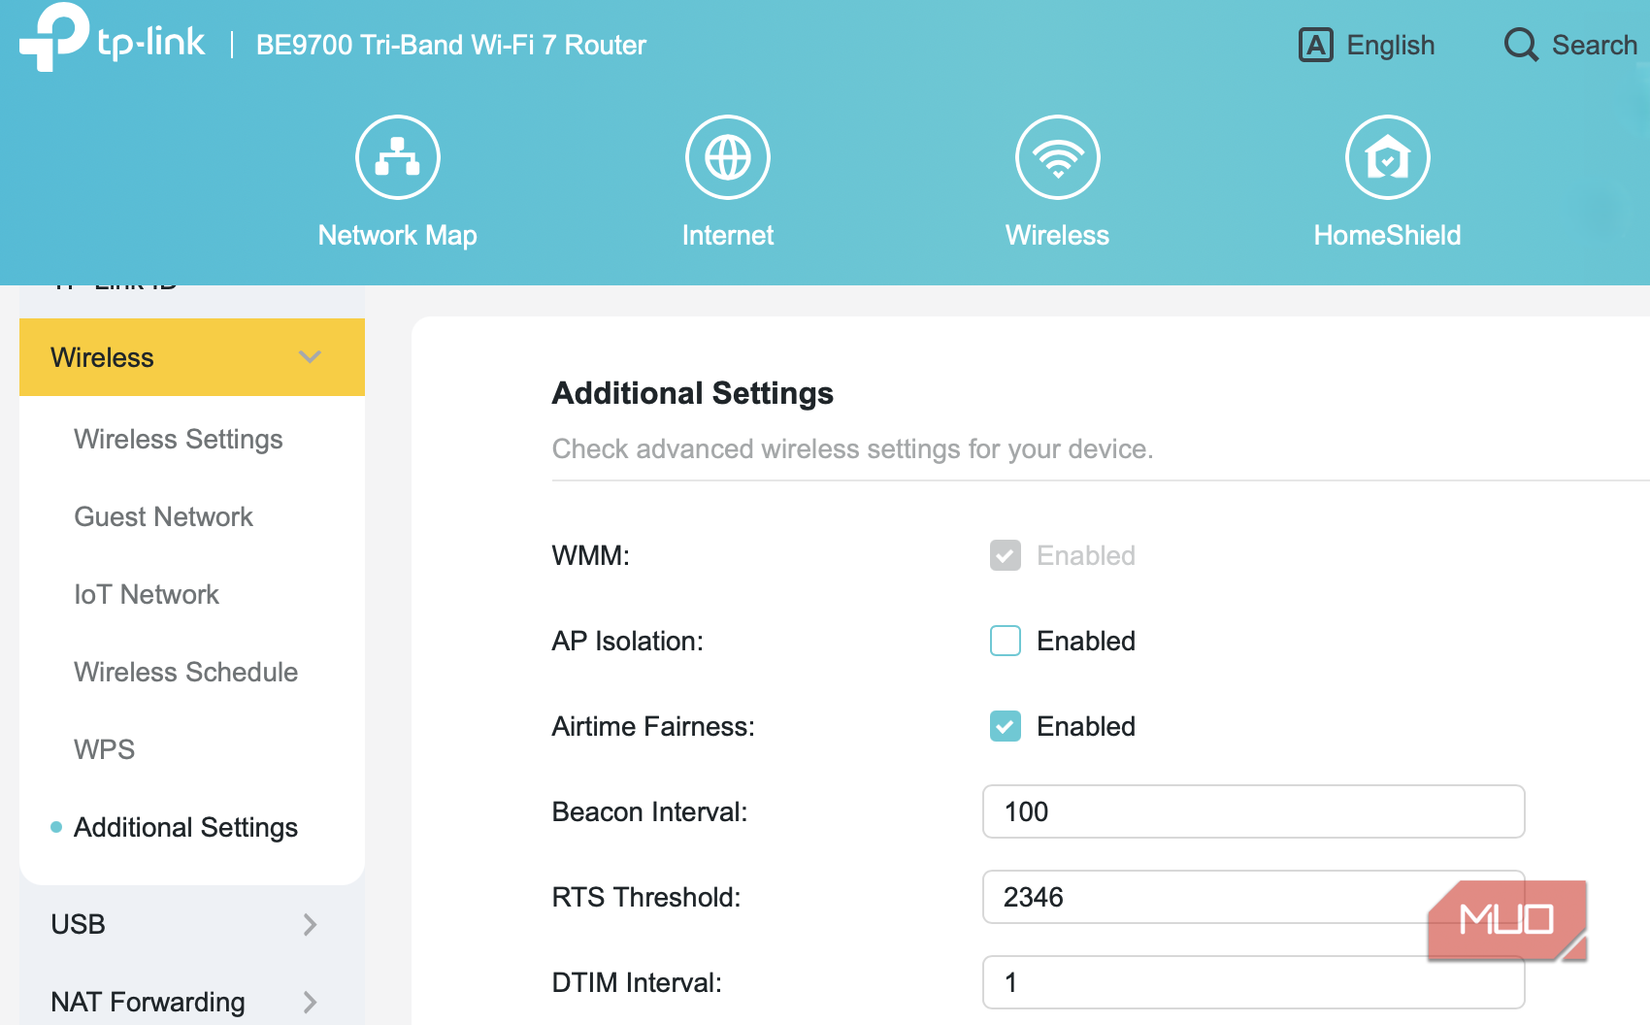Expand the USB sidebar section

pyautogui.click(x=192, y=924)
